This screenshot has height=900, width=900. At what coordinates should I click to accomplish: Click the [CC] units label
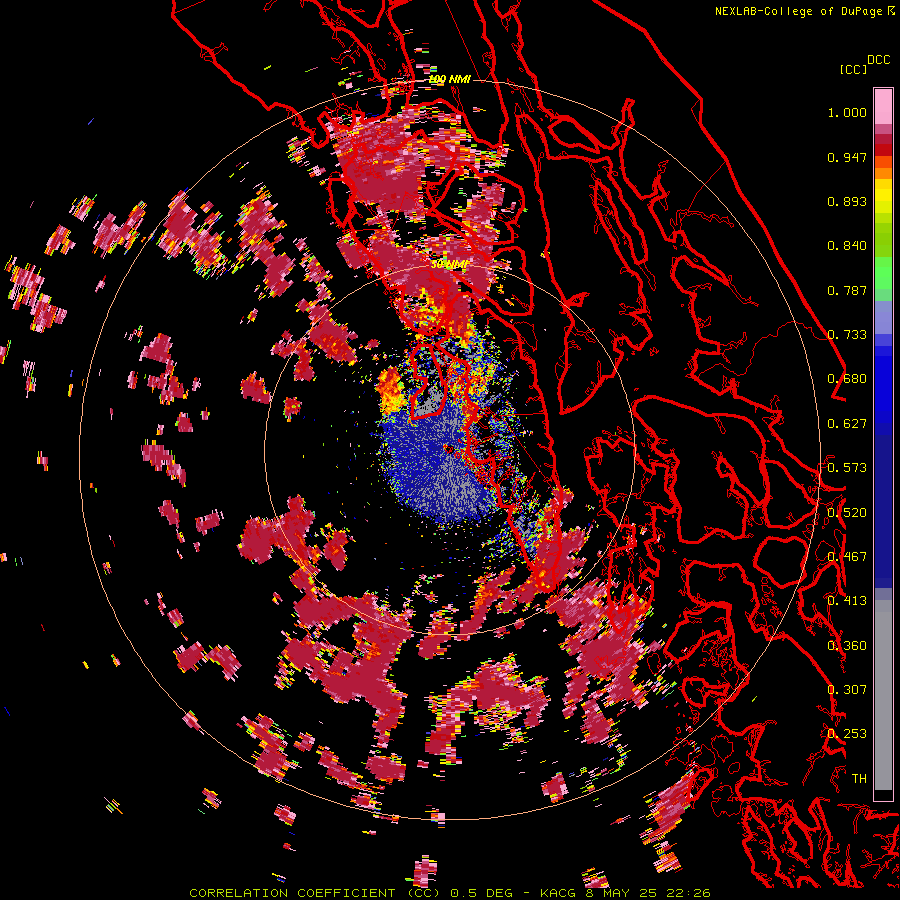854,69
